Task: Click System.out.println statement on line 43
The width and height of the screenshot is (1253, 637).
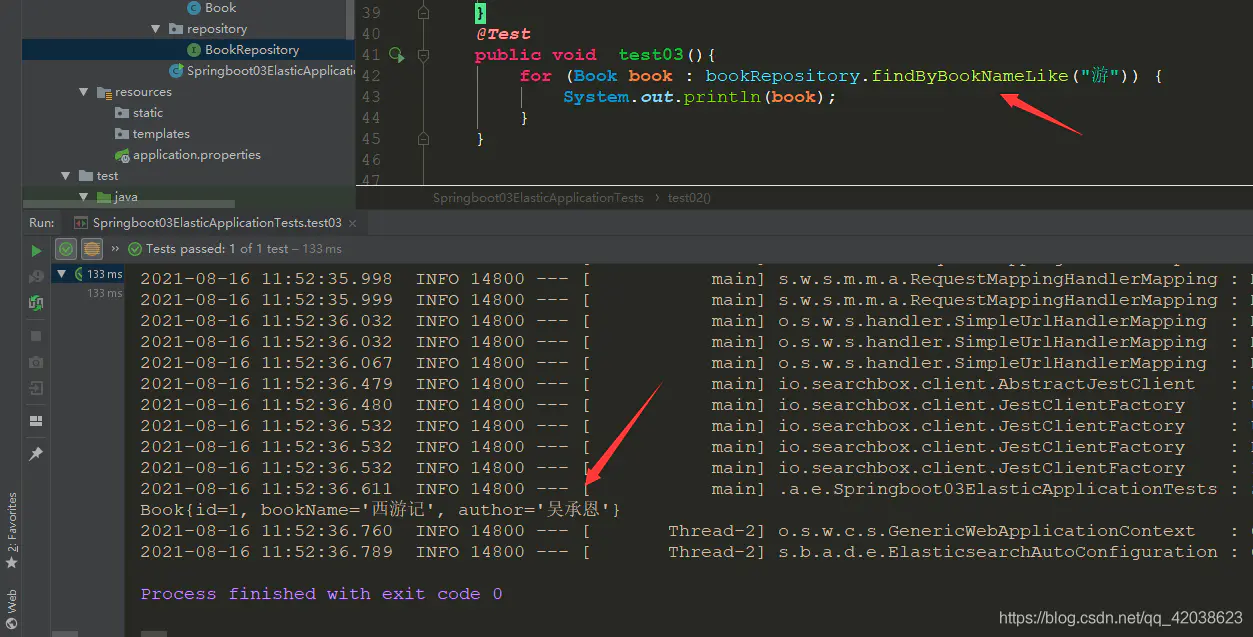Action: (699, 97)
